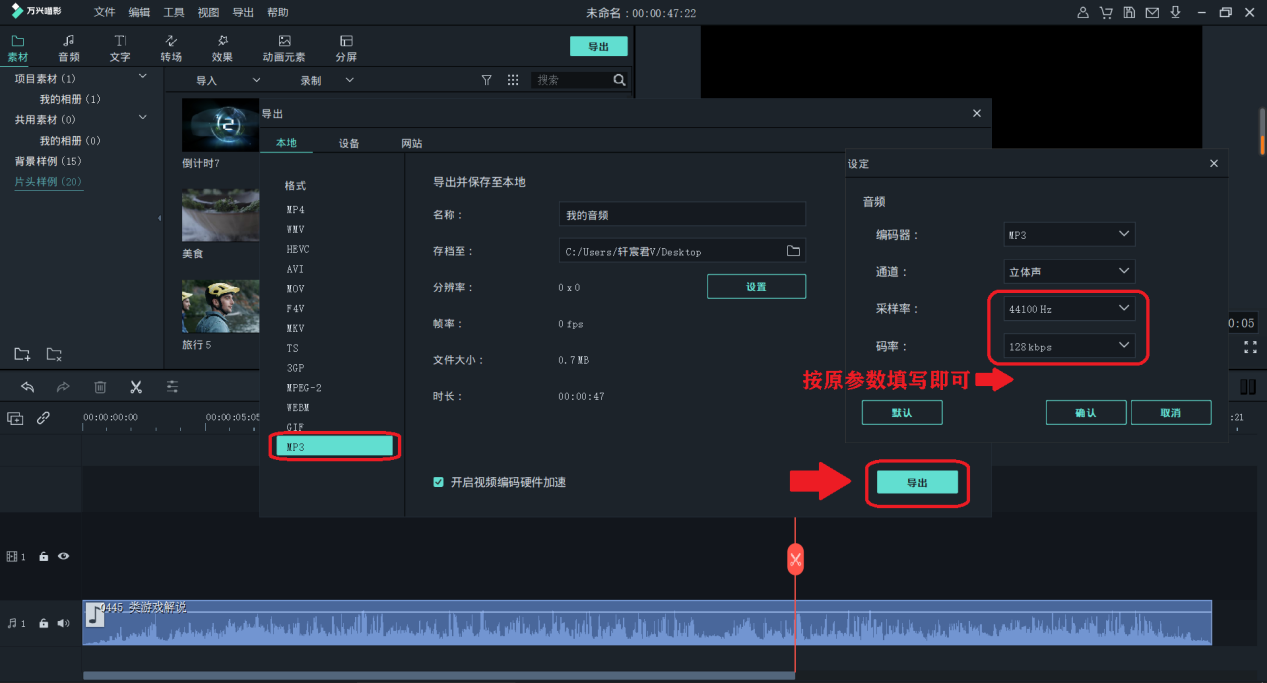Open the shopping cart icon in title bar
Viewport: 1267px width, 683px height.
pos(1104,12)
